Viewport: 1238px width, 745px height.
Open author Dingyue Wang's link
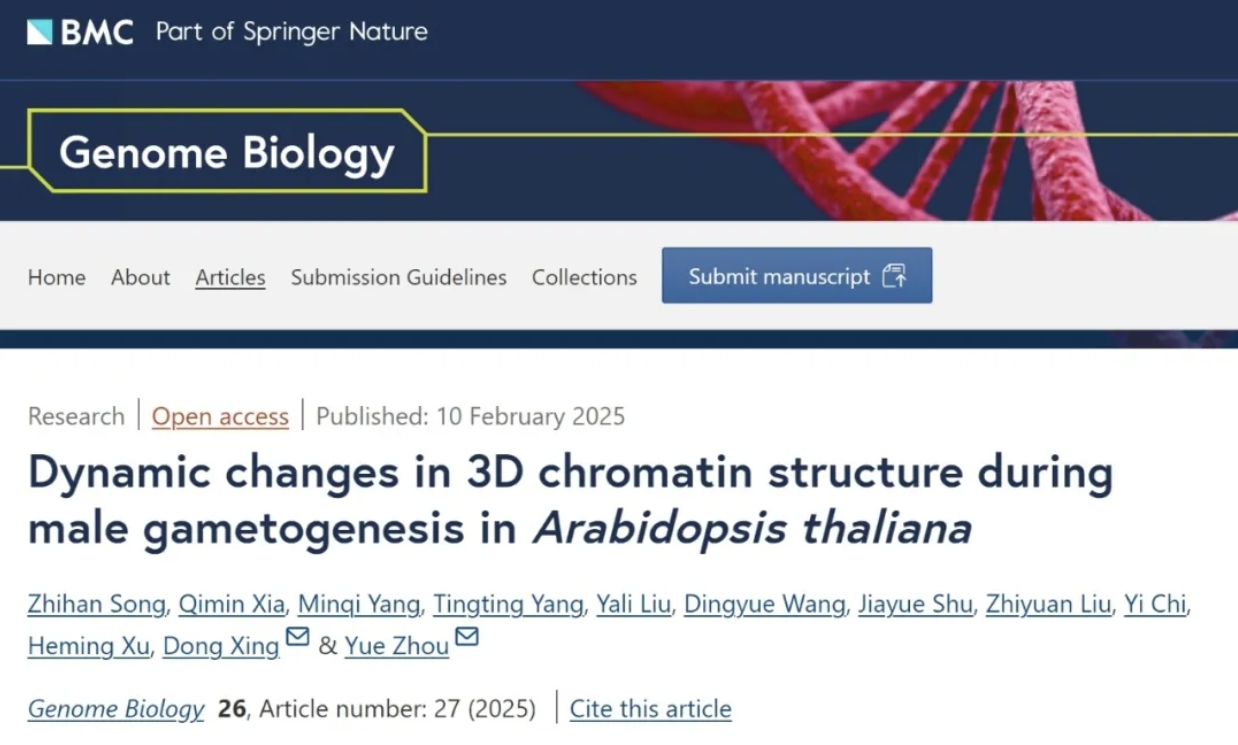pyautogui.click(x=764, y=604)
